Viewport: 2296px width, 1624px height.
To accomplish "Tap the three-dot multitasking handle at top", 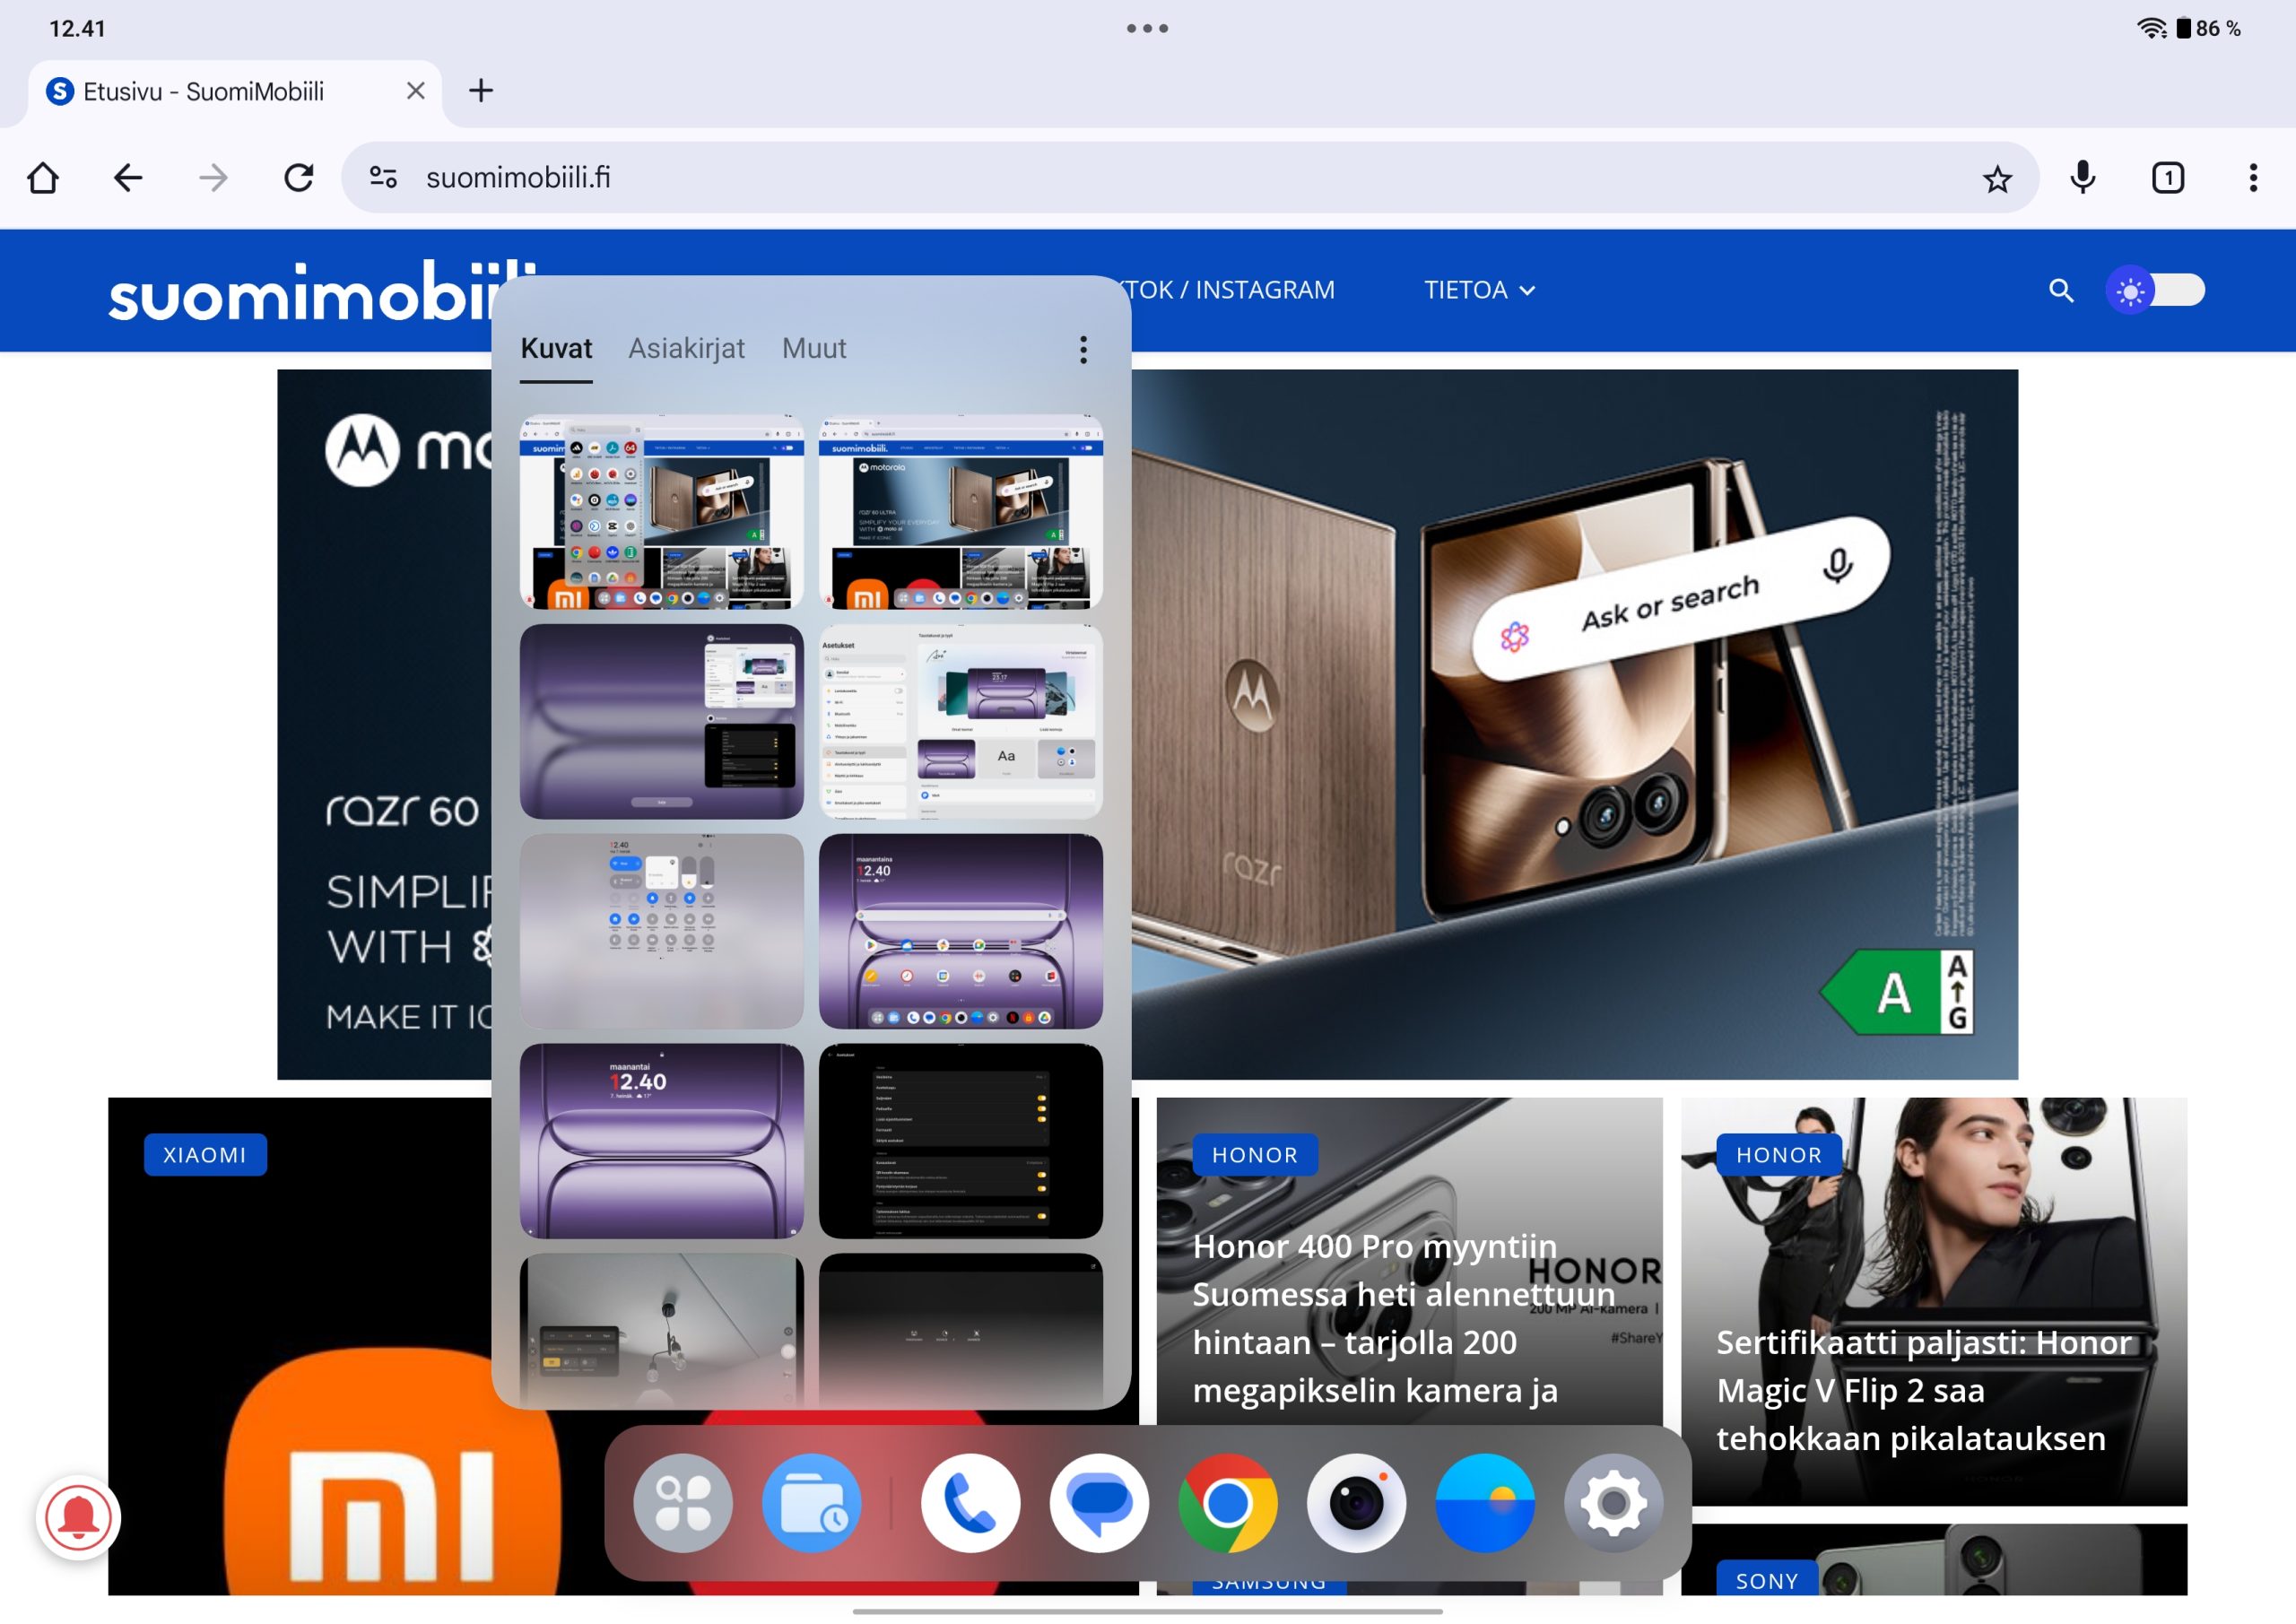I will pos(1147,28).
